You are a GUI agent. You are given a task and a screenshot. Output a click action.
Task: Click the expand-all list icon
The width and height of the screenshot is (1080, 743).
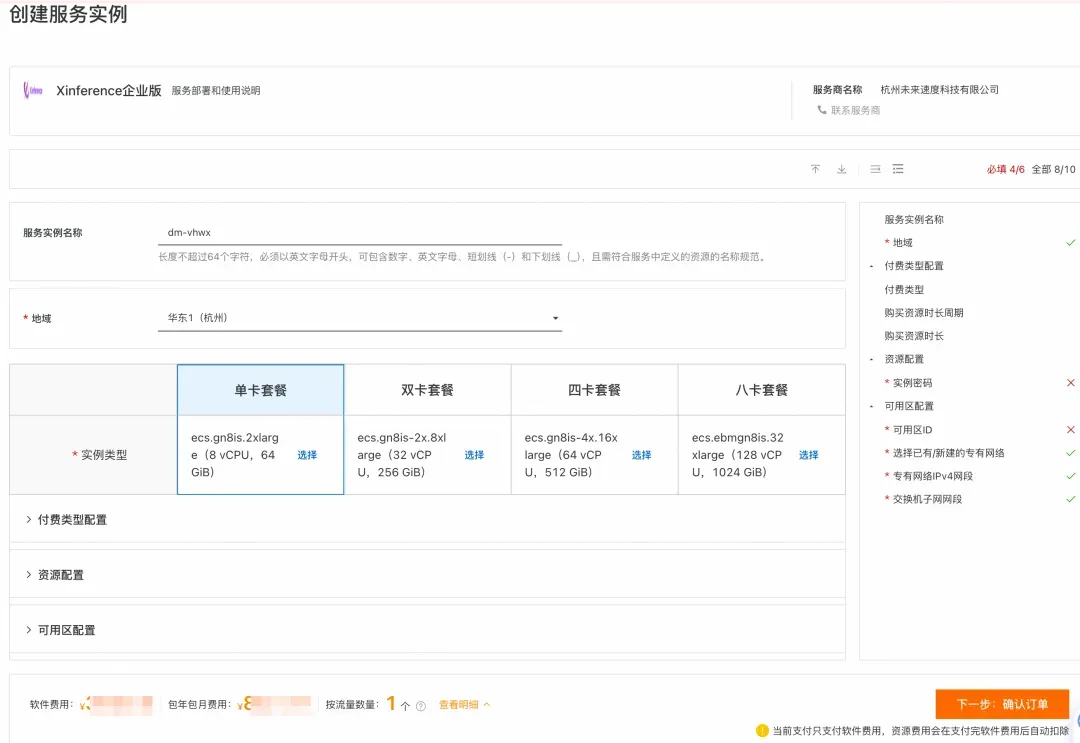click(897, 169)
